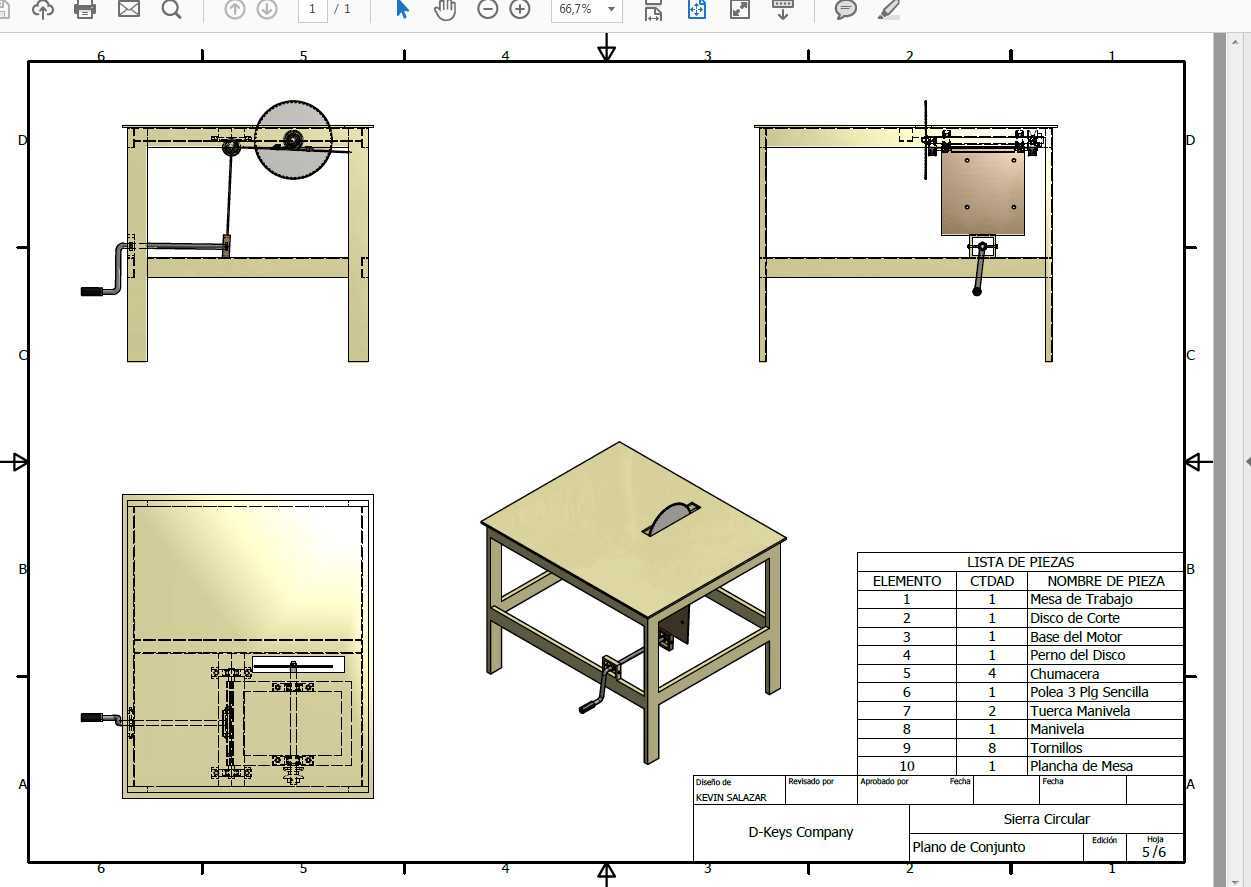Zoom out with minus button

tap(487, 9)
